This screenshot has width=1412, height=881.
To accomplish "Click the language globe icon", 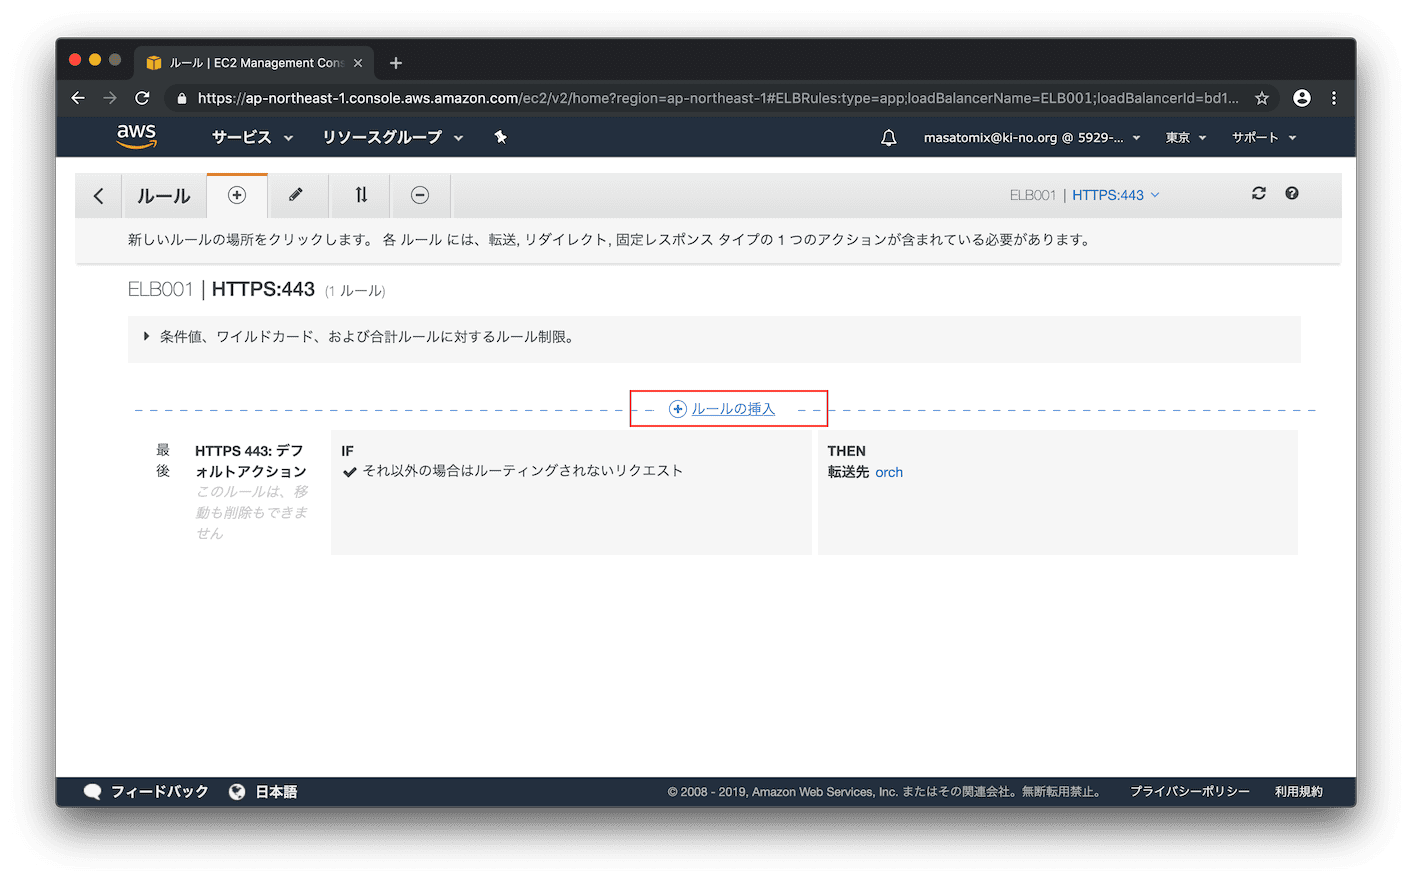I will [x=237, y=792].
